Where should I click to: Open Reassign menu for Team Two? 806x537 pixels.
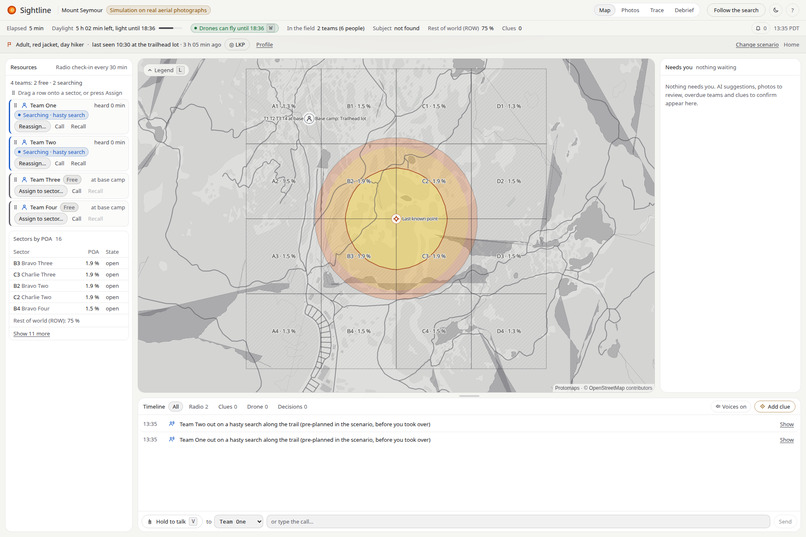(x=32, y=163)
